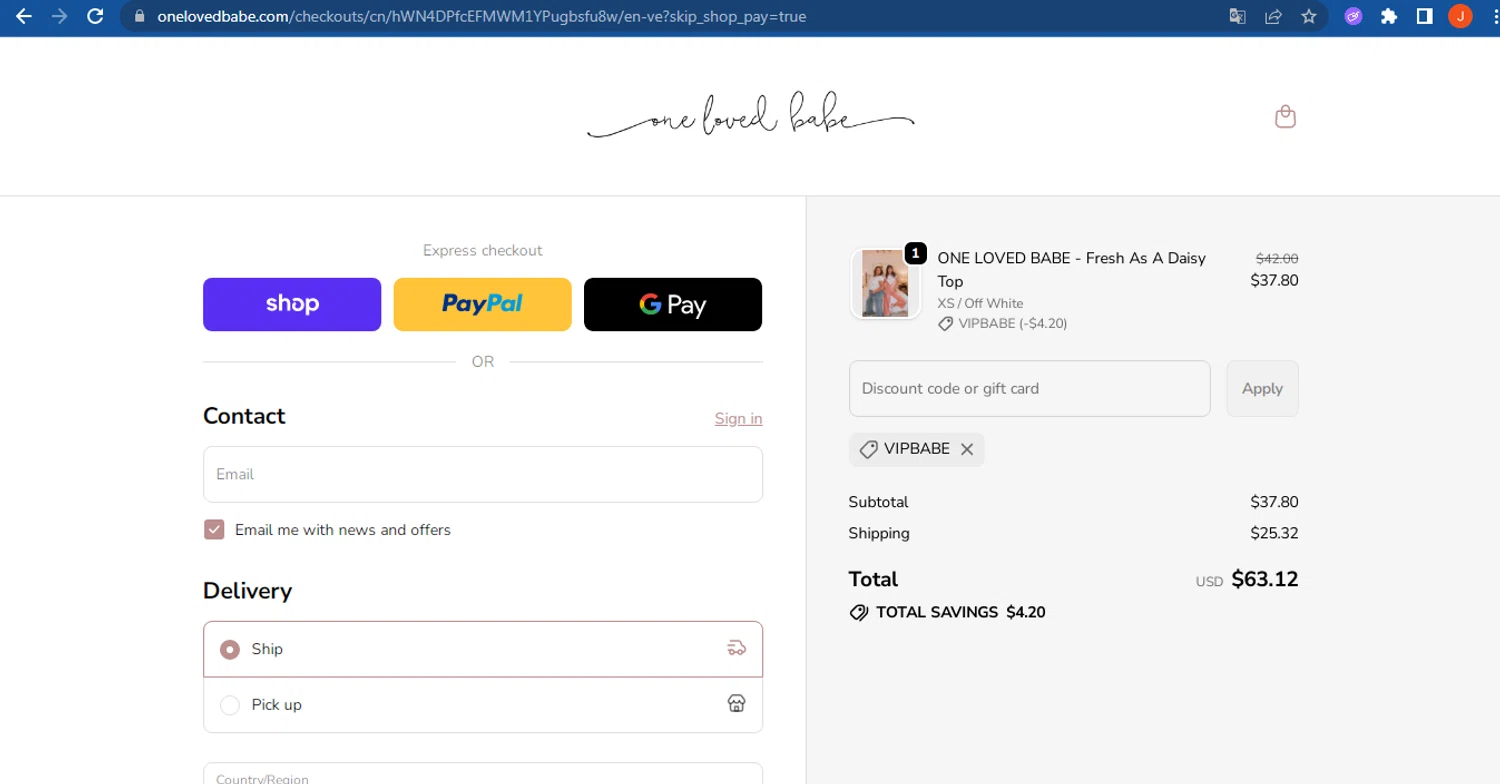Toggle Email me with news and offers
This screenshot has width=1500, height=784.
click(x=214, y=529)
